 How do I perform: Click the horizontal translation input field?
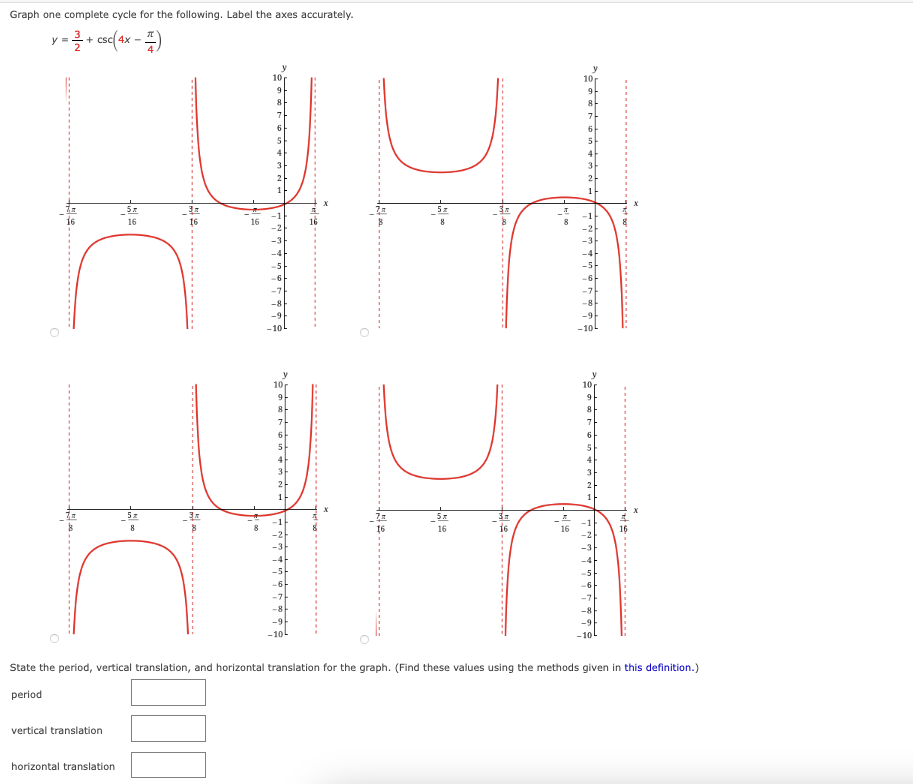click(x=167, y=765)
